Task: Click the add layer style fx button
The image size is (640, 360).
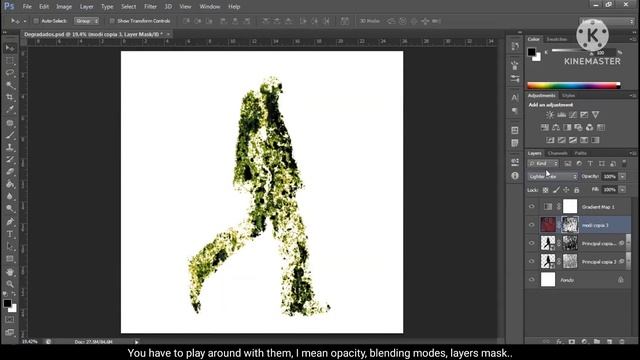Action: pos(559,342)
